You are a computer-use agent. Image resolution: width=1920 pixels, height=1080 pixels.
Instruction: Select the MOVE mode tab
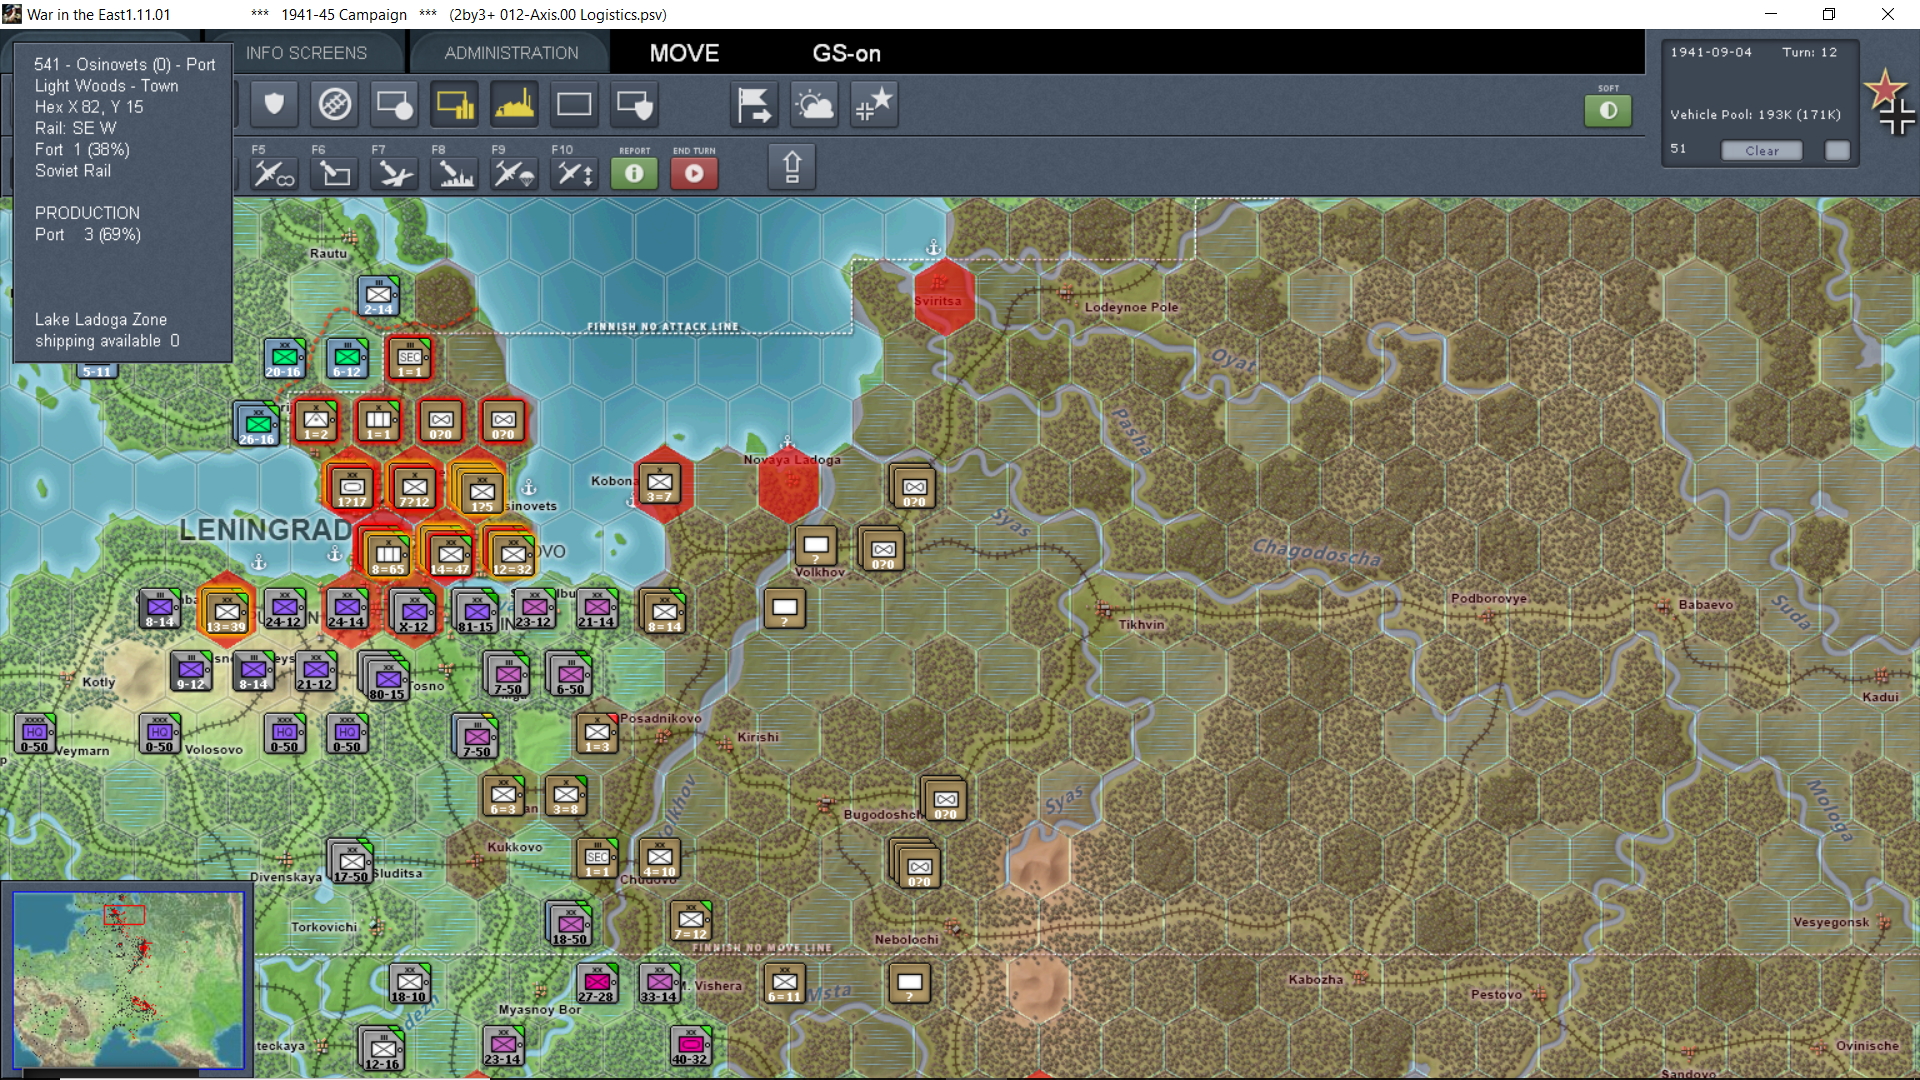[685, 53]
